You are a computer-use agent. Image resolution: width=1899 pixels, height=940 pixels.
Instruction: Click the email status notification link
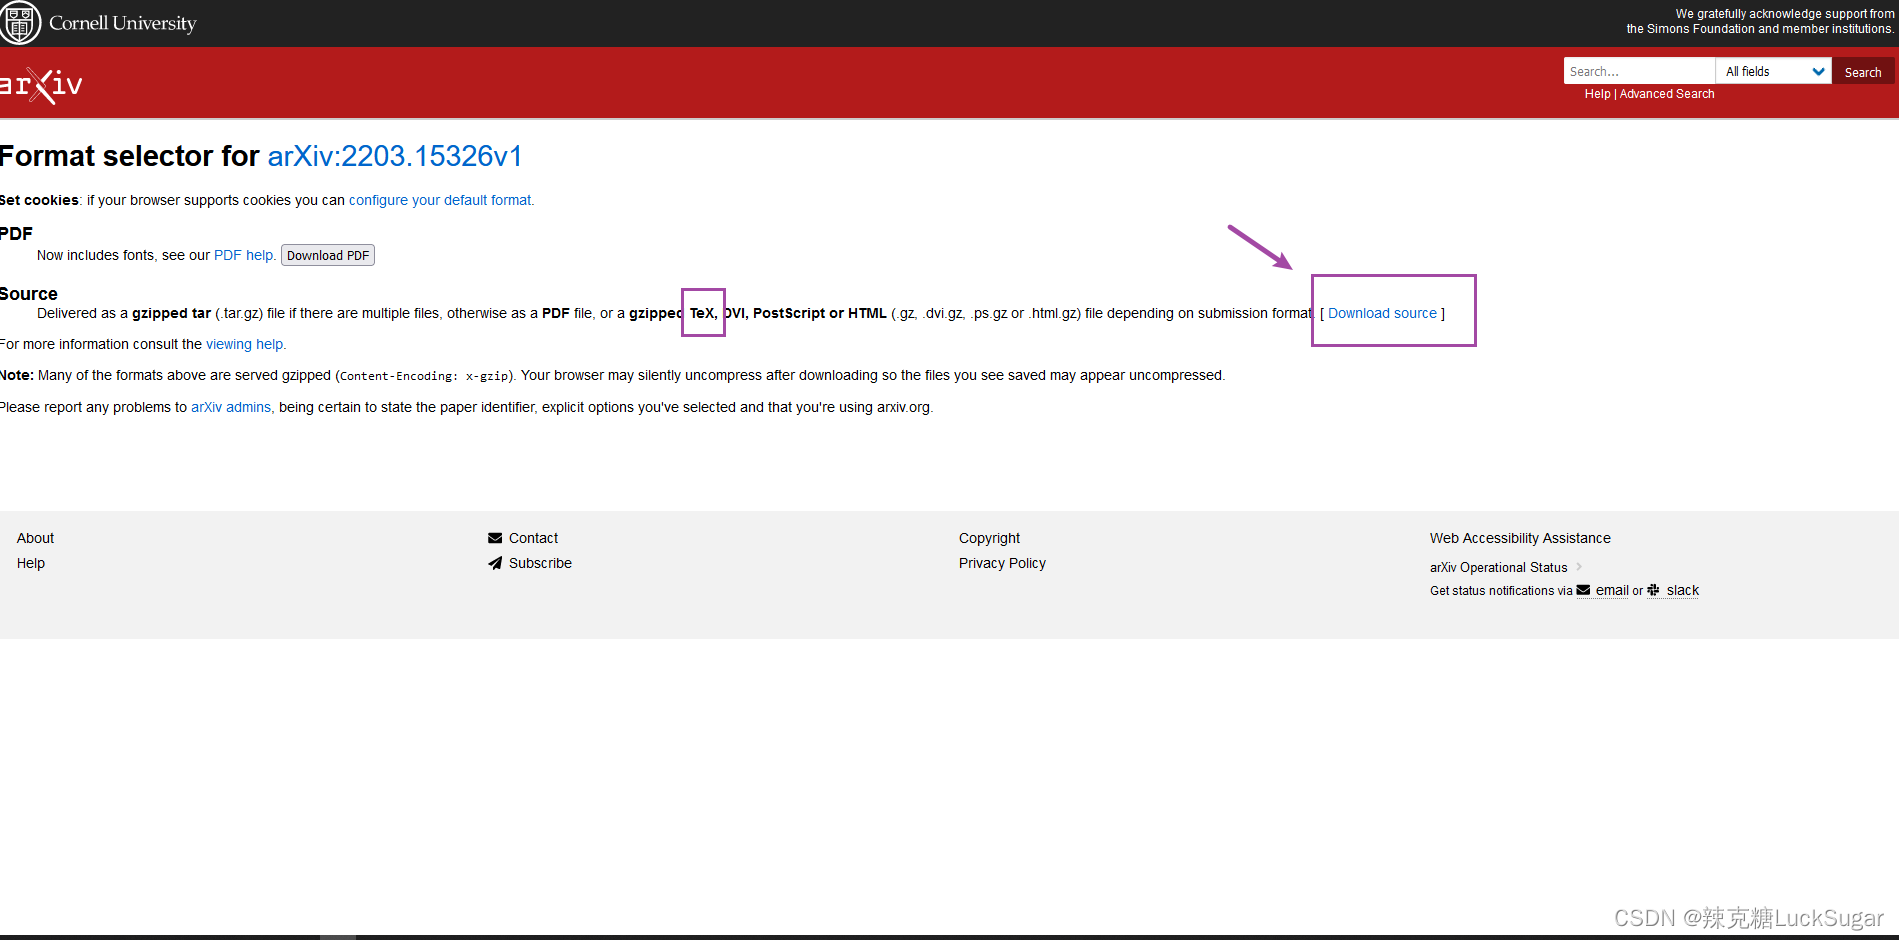(1612, 590)
